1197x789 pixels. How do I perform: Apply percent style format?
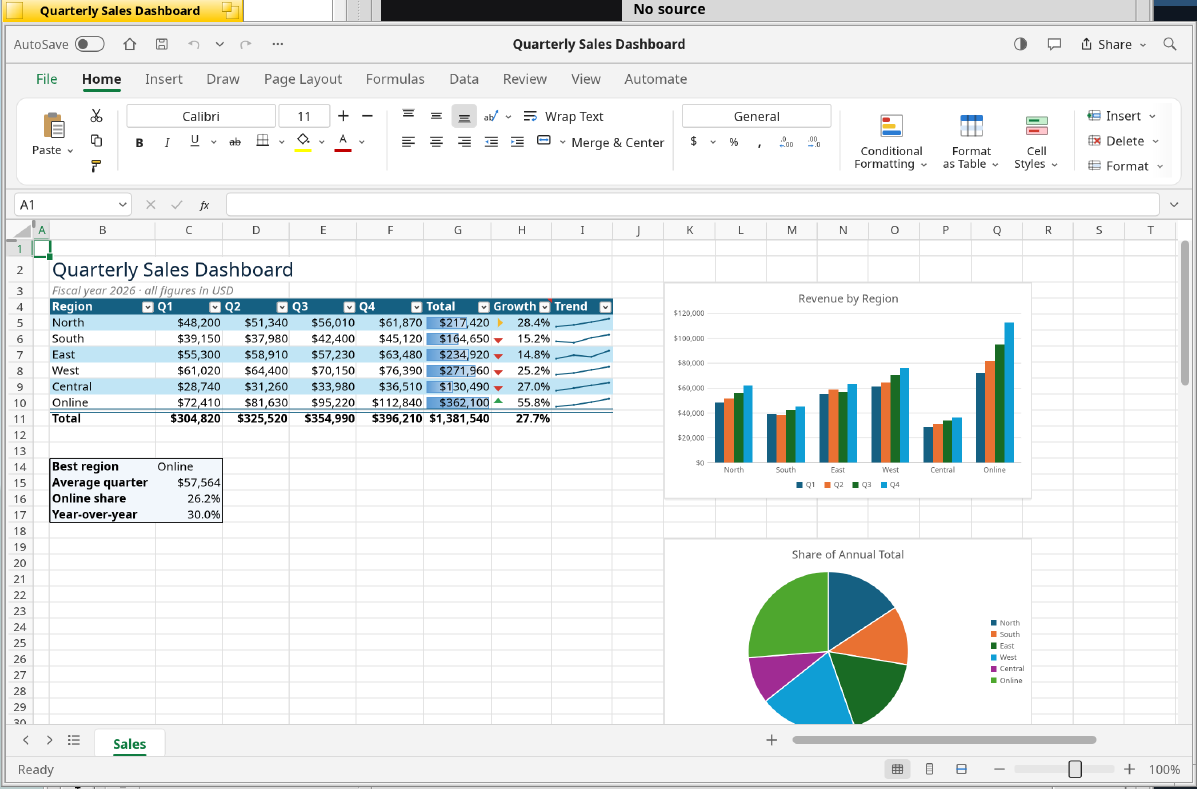click(x=734, y=142)
